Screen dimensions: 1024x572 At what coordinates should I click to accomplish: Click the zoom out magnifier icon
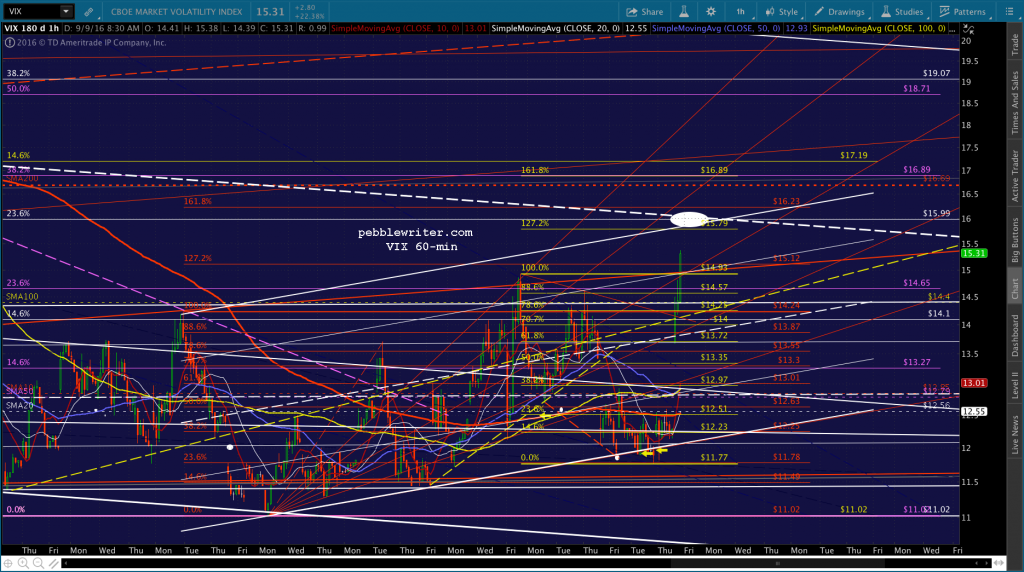(x=39, y=563)
